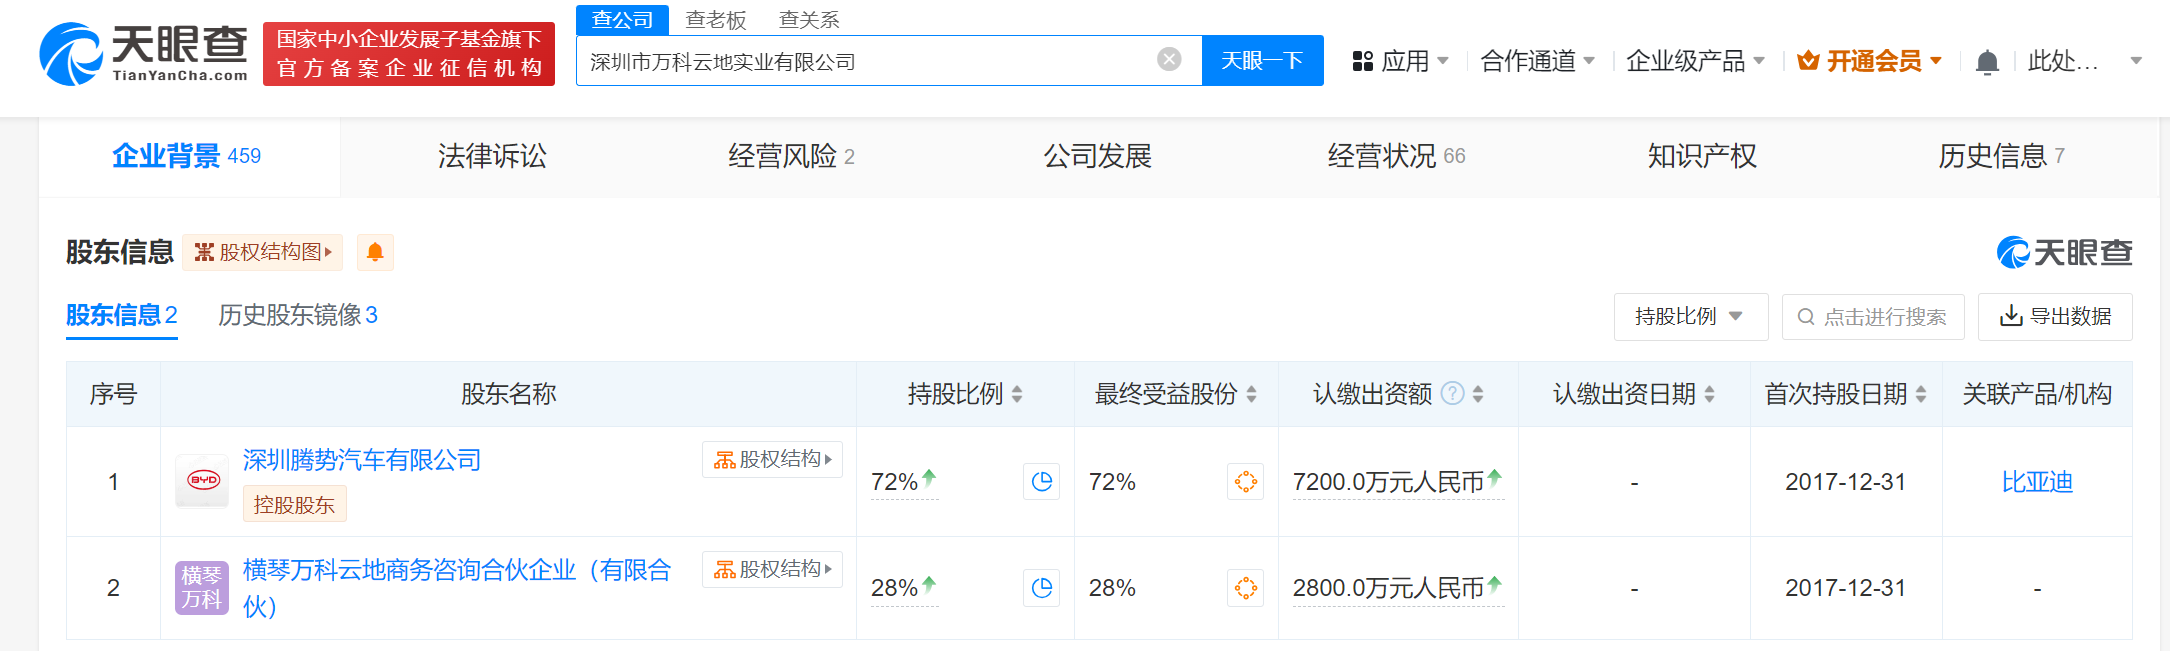
Task: Expand the 合作通道 menu
Action: pyautogui.click(x=1537, y=61)
